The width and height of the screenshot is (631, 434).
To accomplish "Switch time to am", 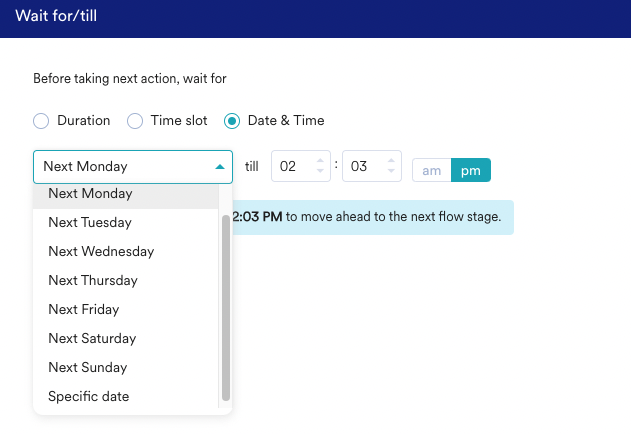I will point(432,171).
